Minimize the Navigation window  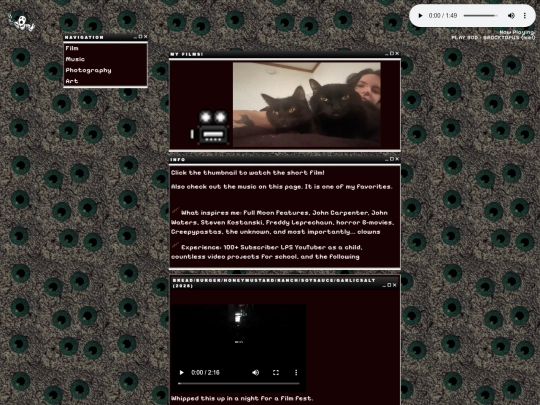pyautogui.click(x=135, y=37)
